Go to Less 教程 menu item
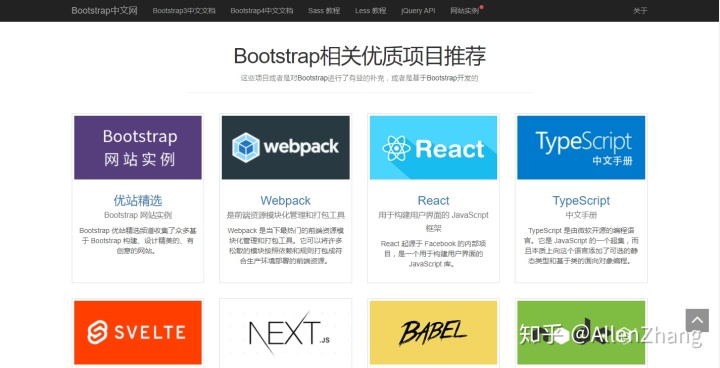Image resolution: width=720 pixels, height=368 pixels. coord(371,11)
